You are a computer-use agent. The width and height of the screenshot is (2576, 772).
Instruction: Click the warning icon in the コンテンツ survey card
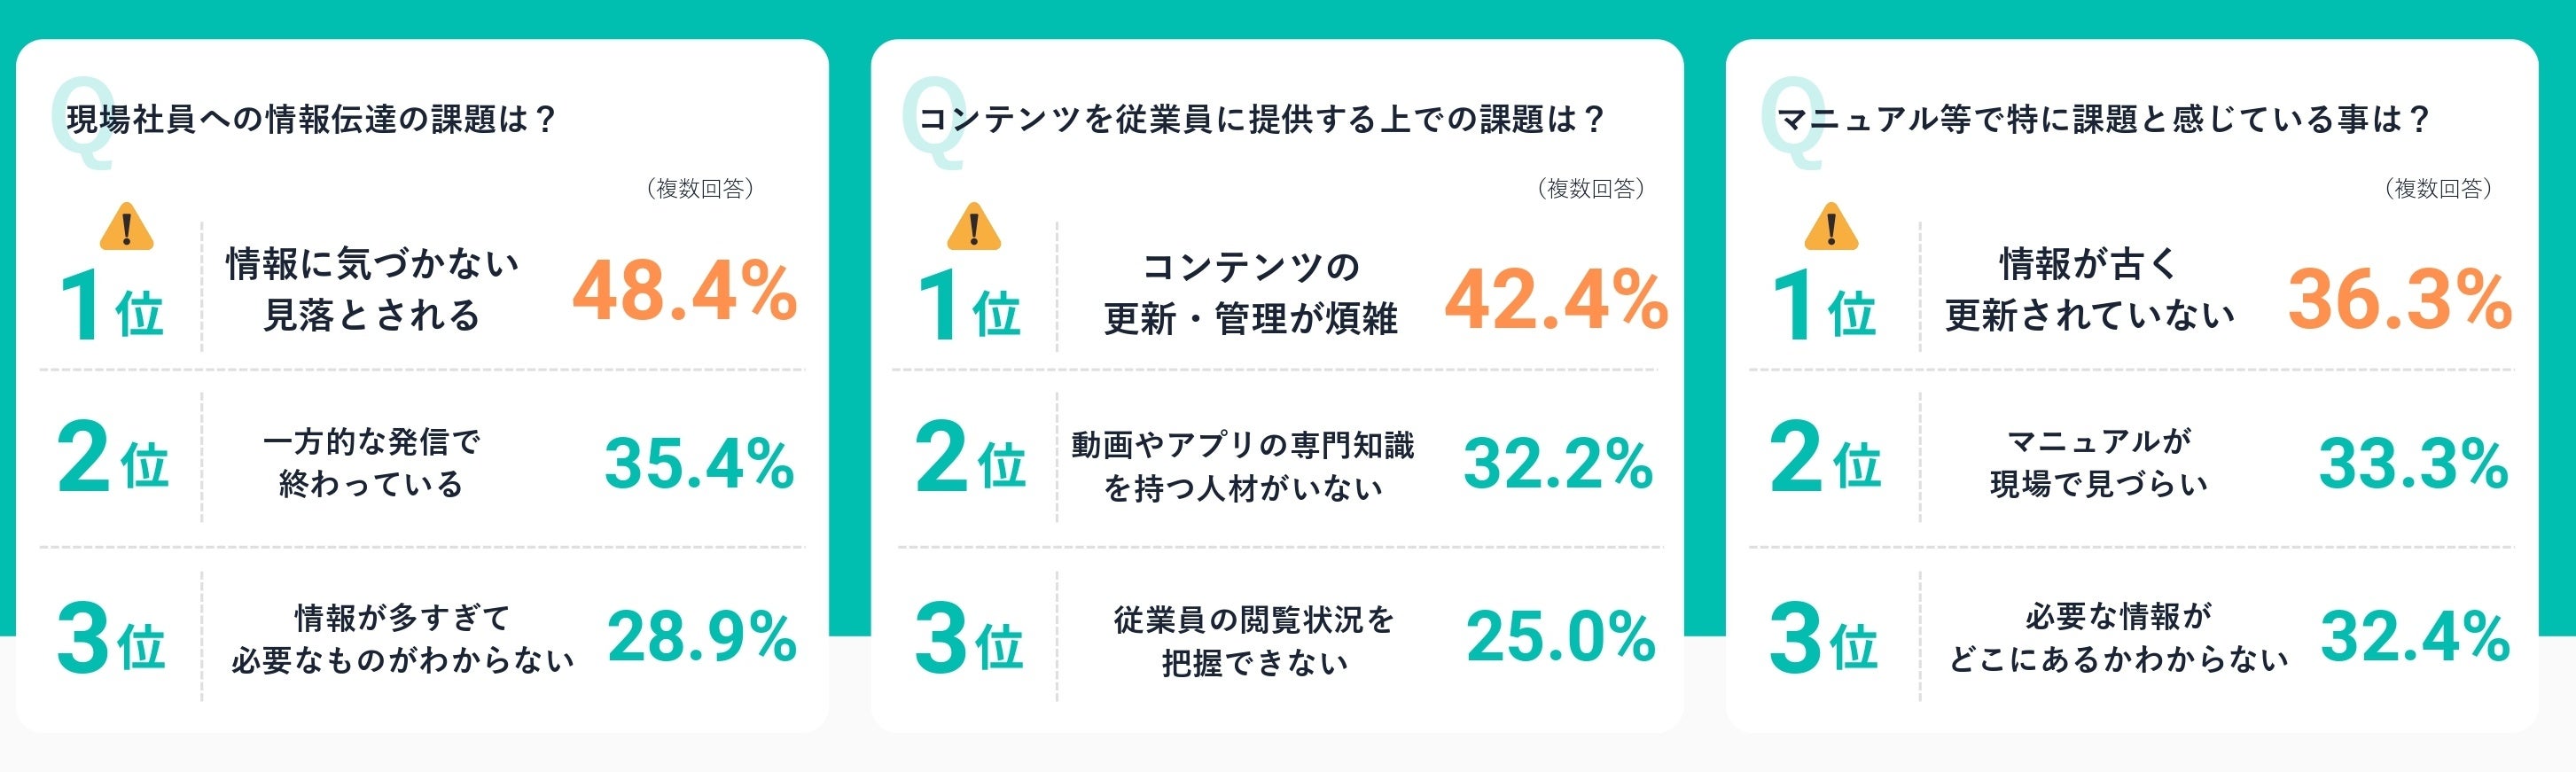coord(973,228)
